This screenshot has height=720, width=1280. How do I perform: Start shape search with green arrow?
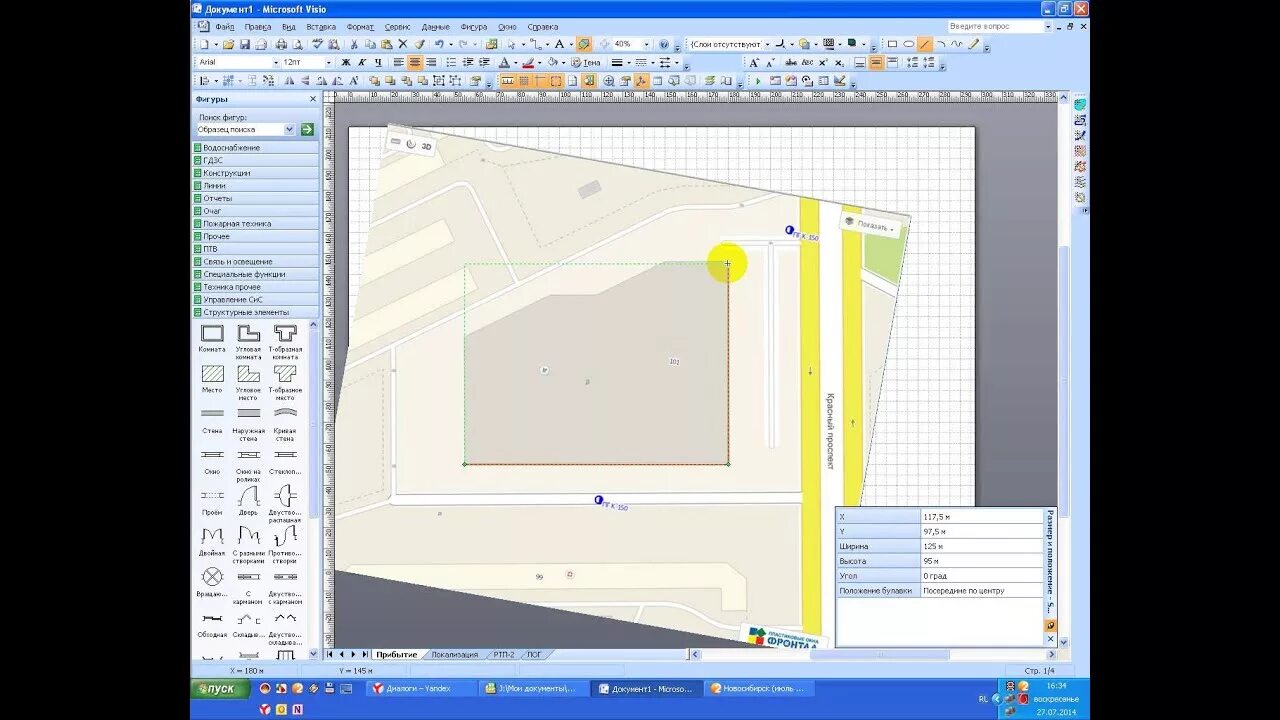pos(307,129)
